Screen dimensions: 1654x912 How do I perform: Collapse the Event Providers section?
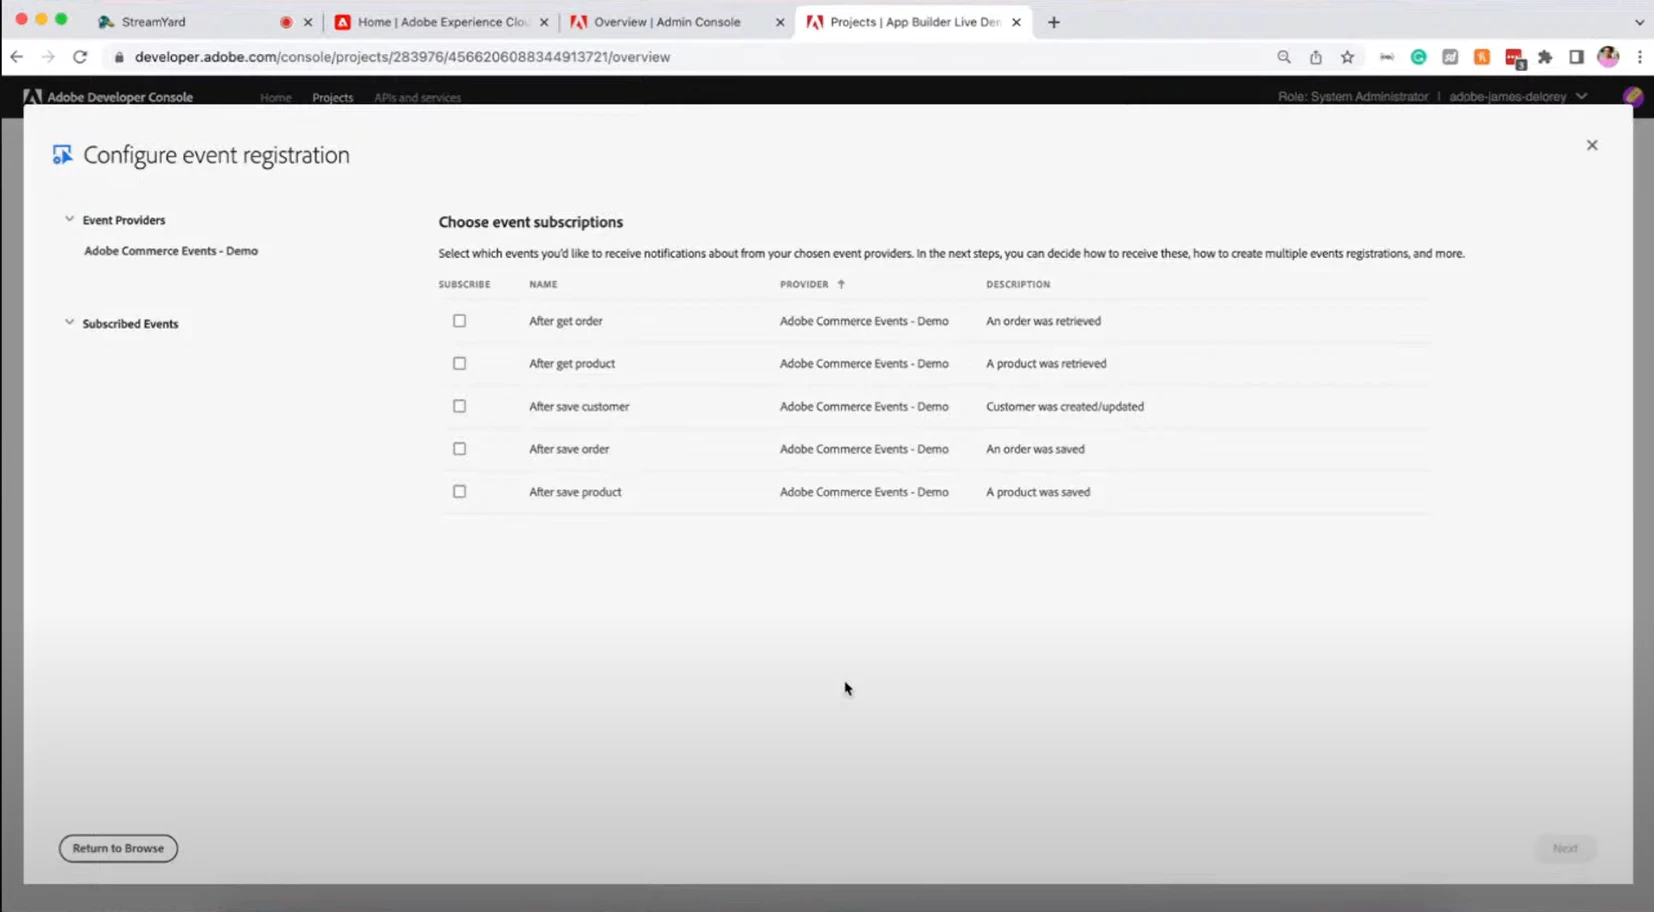coord(69,219)
